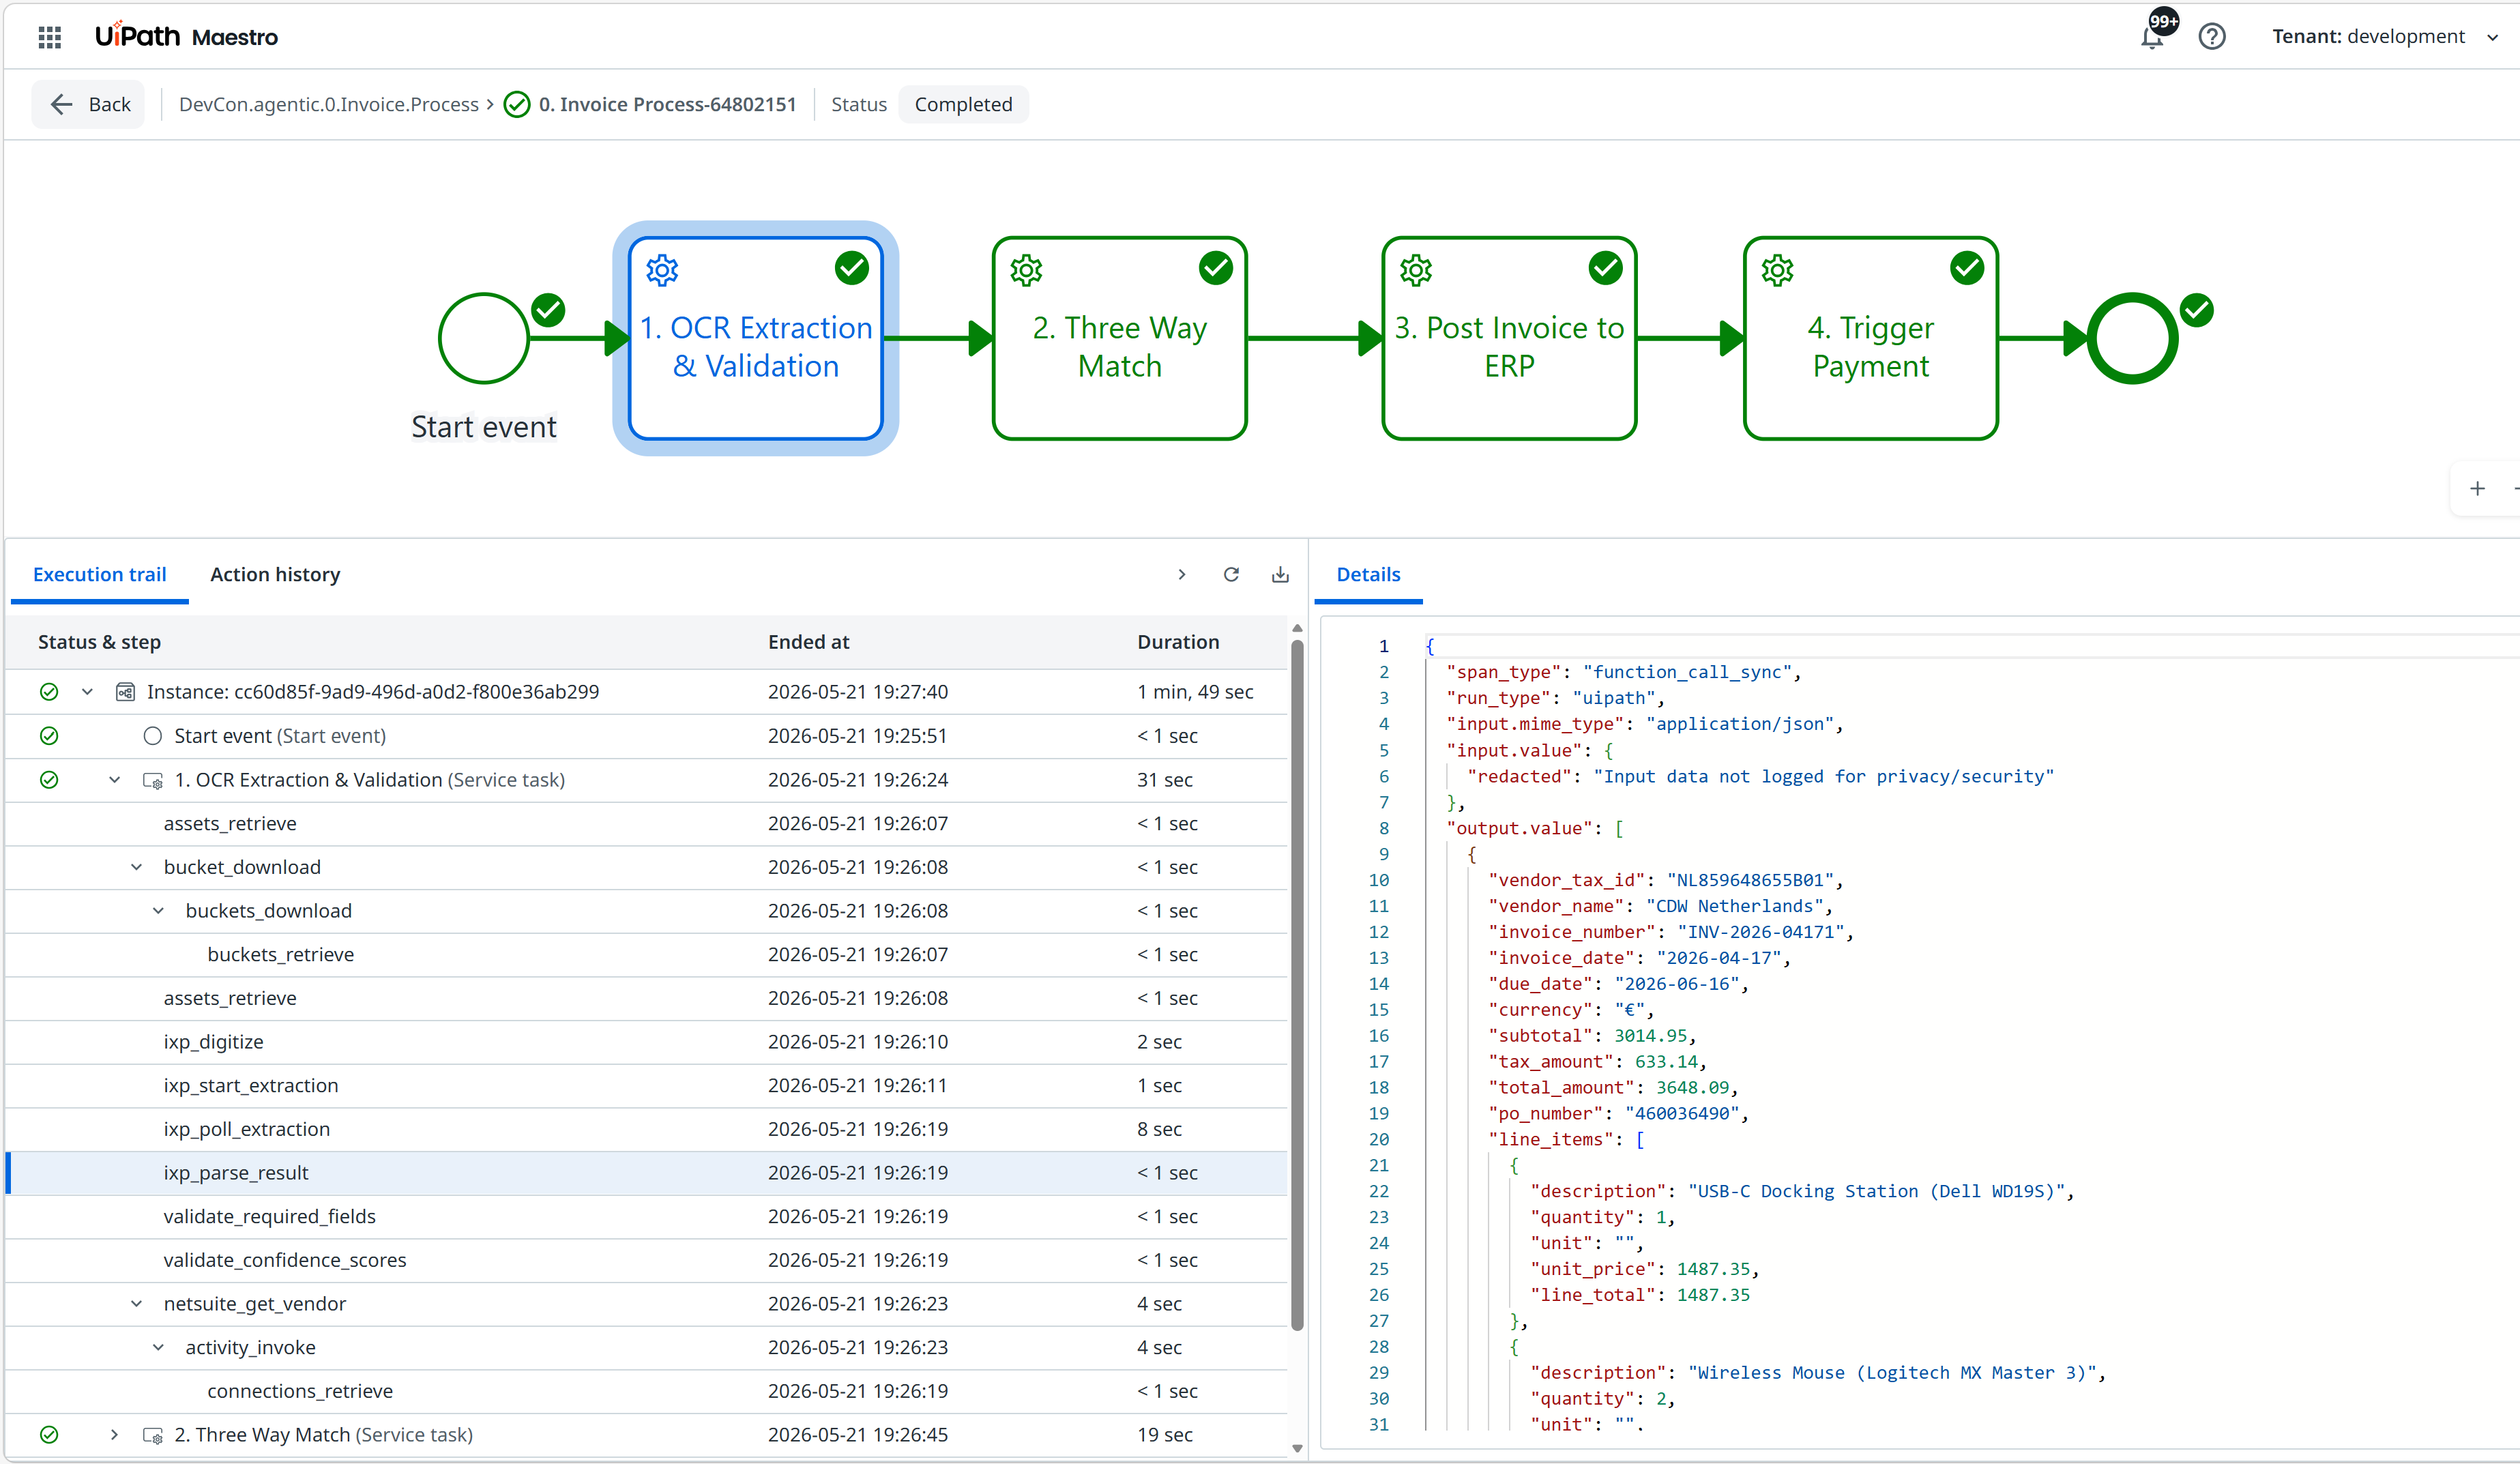The height and width of the screenshot is (1464, 2520).
Task: Select the ixp_parse_result row
Action: [x=646, y=1173]
